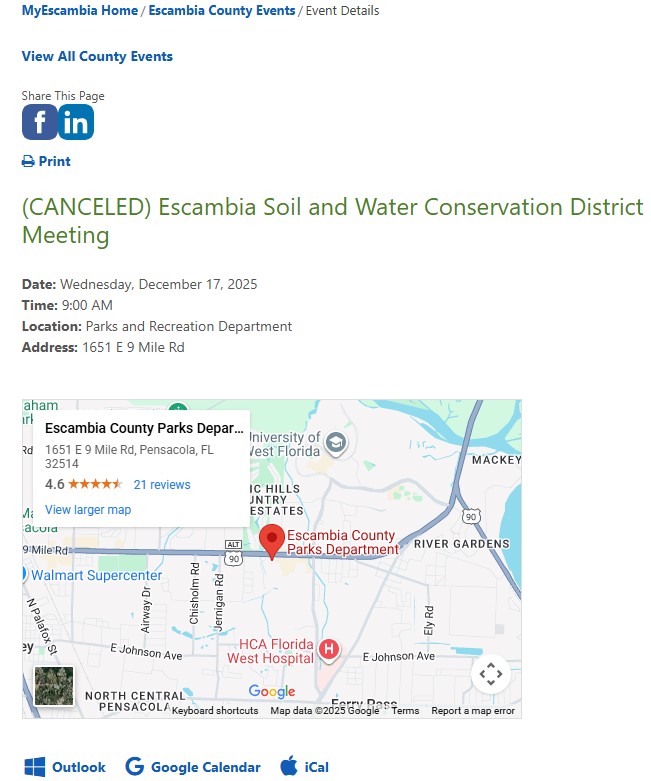Open map Terms link
651x781 pixels.
point(405,711)
